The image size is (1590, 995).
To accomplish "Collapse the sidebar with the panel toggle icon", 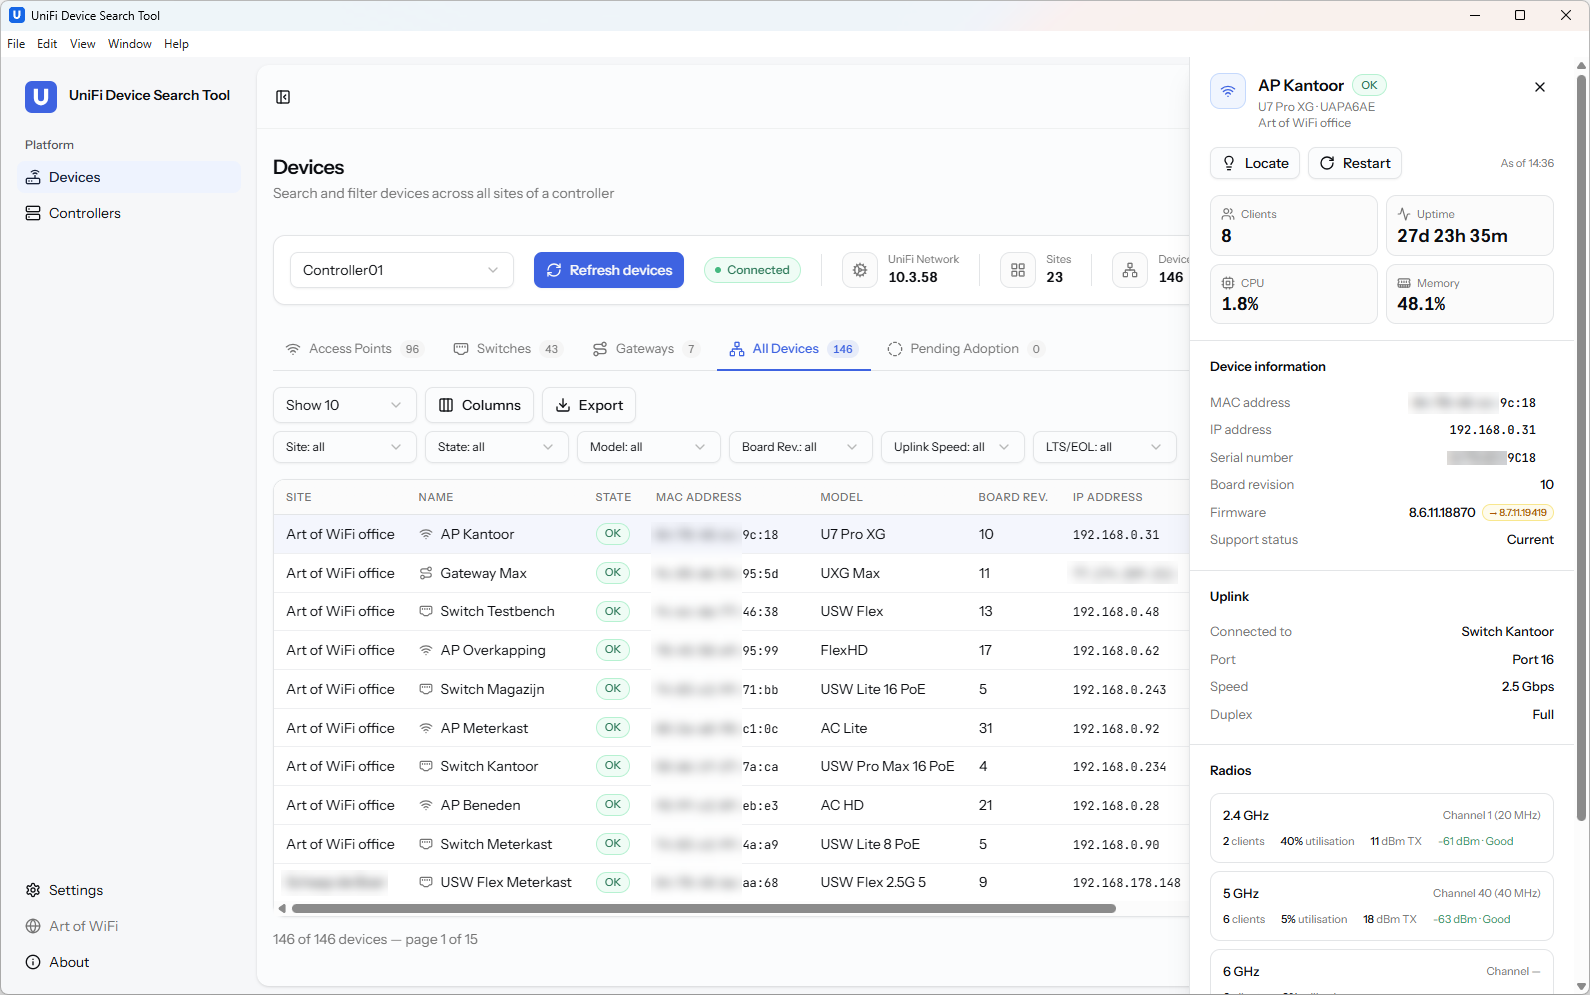I will tap(283, 97).
